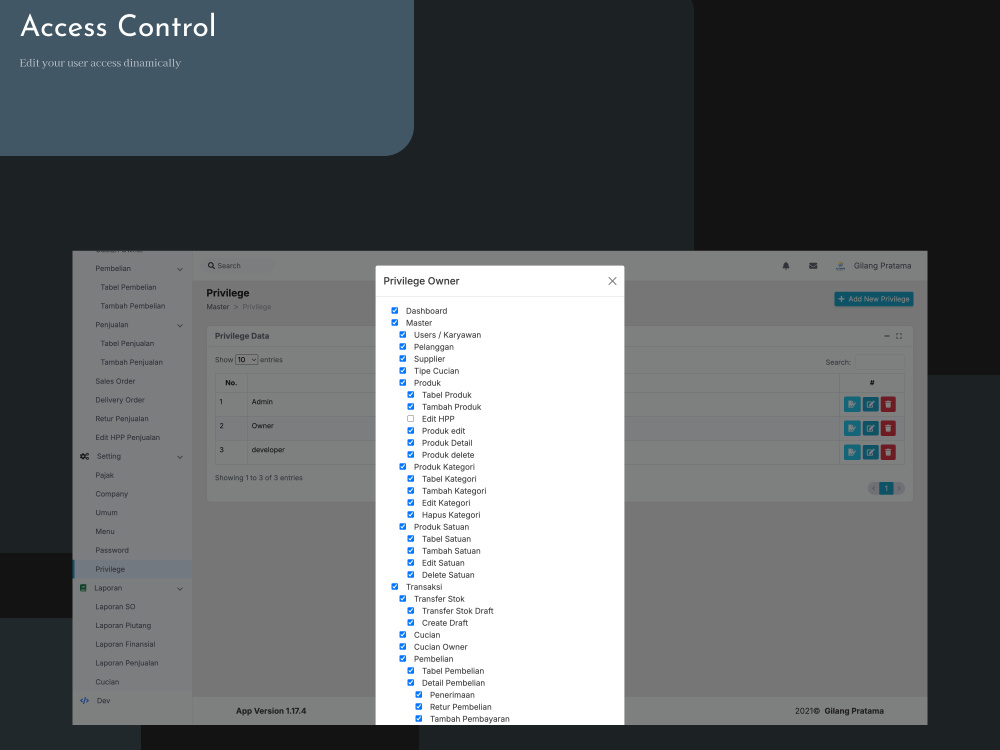Screen dimensions: 1000x750
Task: Click the user avatar next to Gilang Pratama
Action: [x=841, y=266]
